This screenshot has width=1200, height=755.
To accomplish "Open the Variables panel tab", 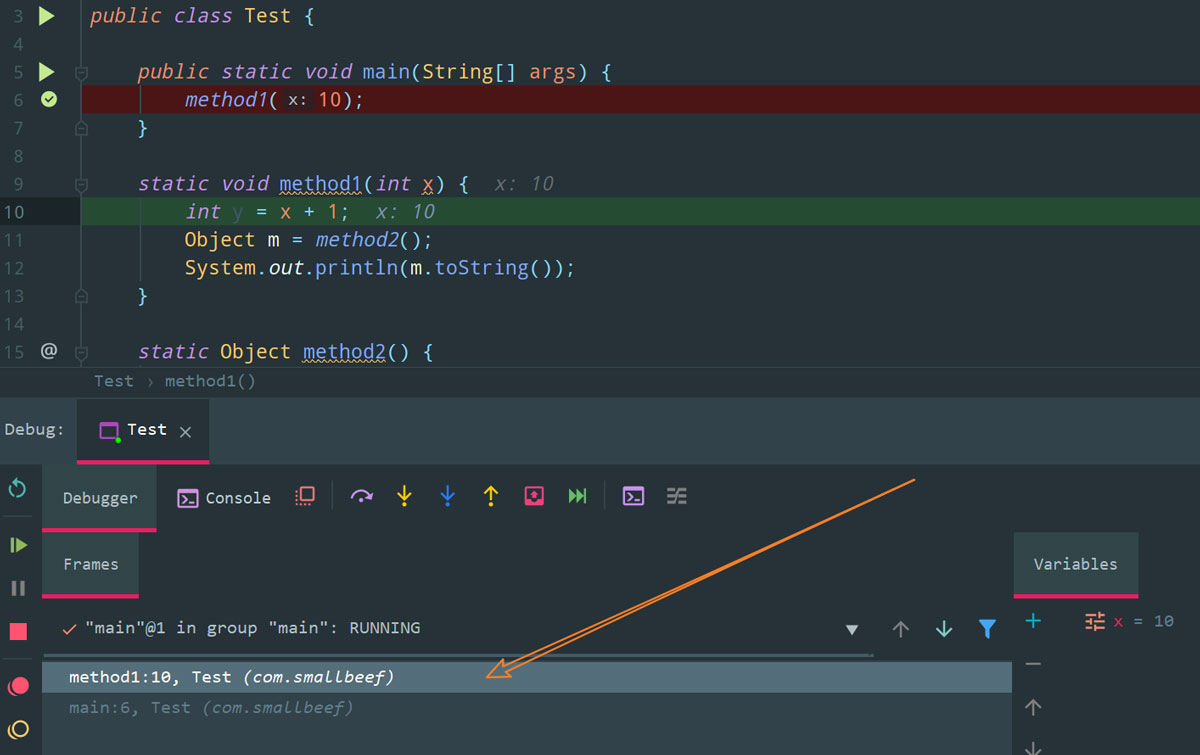I will pyautogui.click(x=1075, y=564).
